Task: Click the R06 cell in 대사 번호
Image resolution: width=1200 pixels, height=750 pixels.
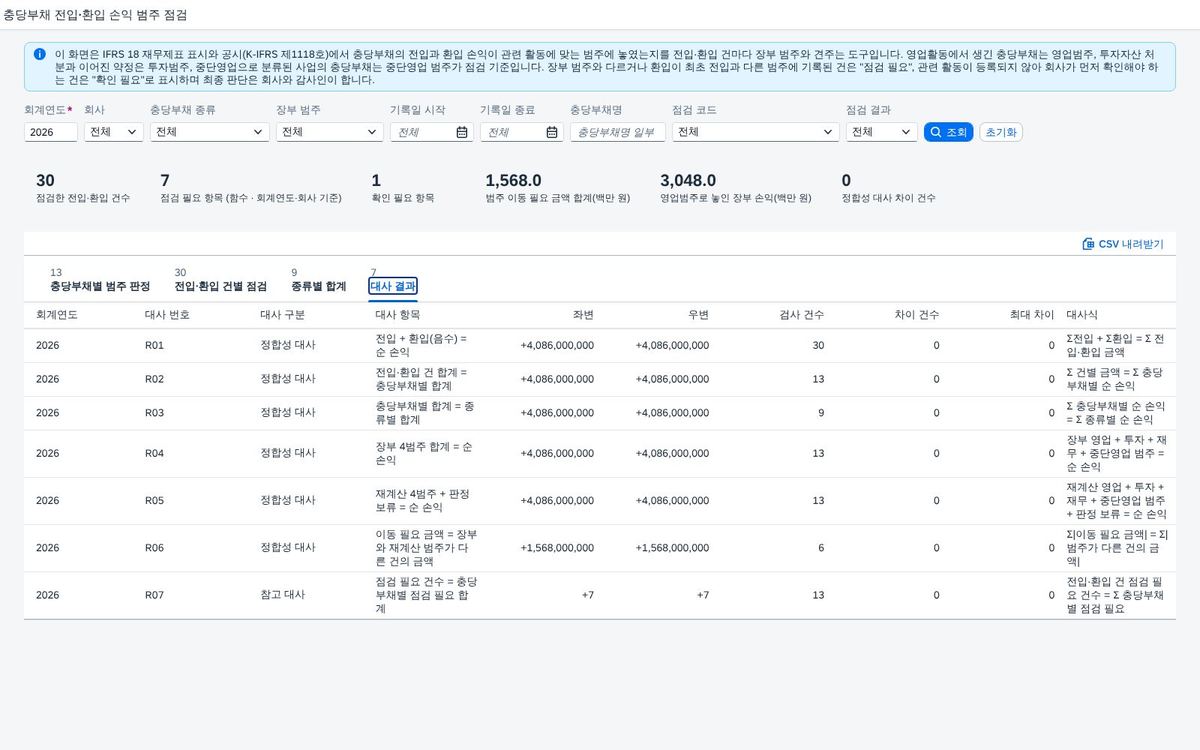Action: pos(154,548)
